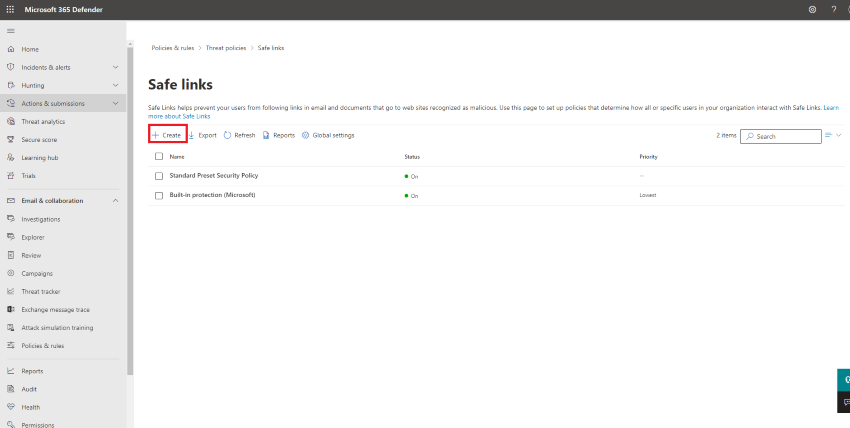Click the Home house icon

point(10,49)
